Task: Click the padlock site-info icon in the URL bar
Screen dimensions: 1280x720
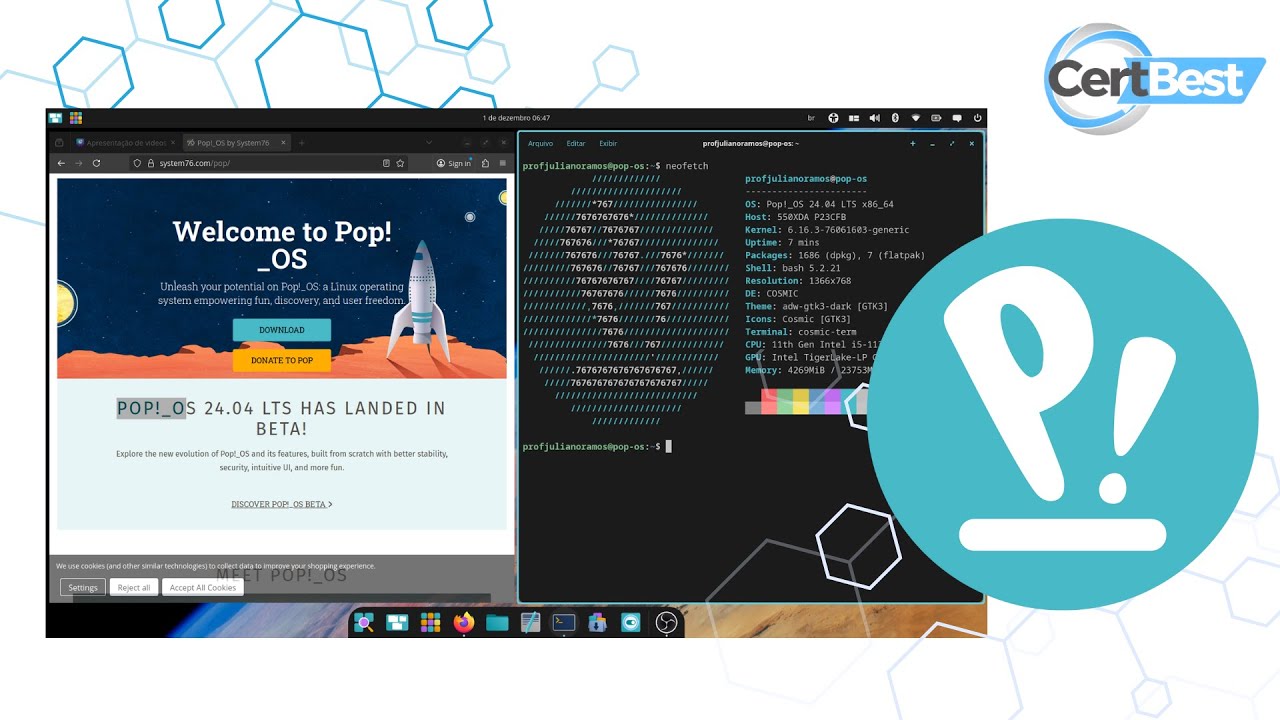Action: click(151, 163)
